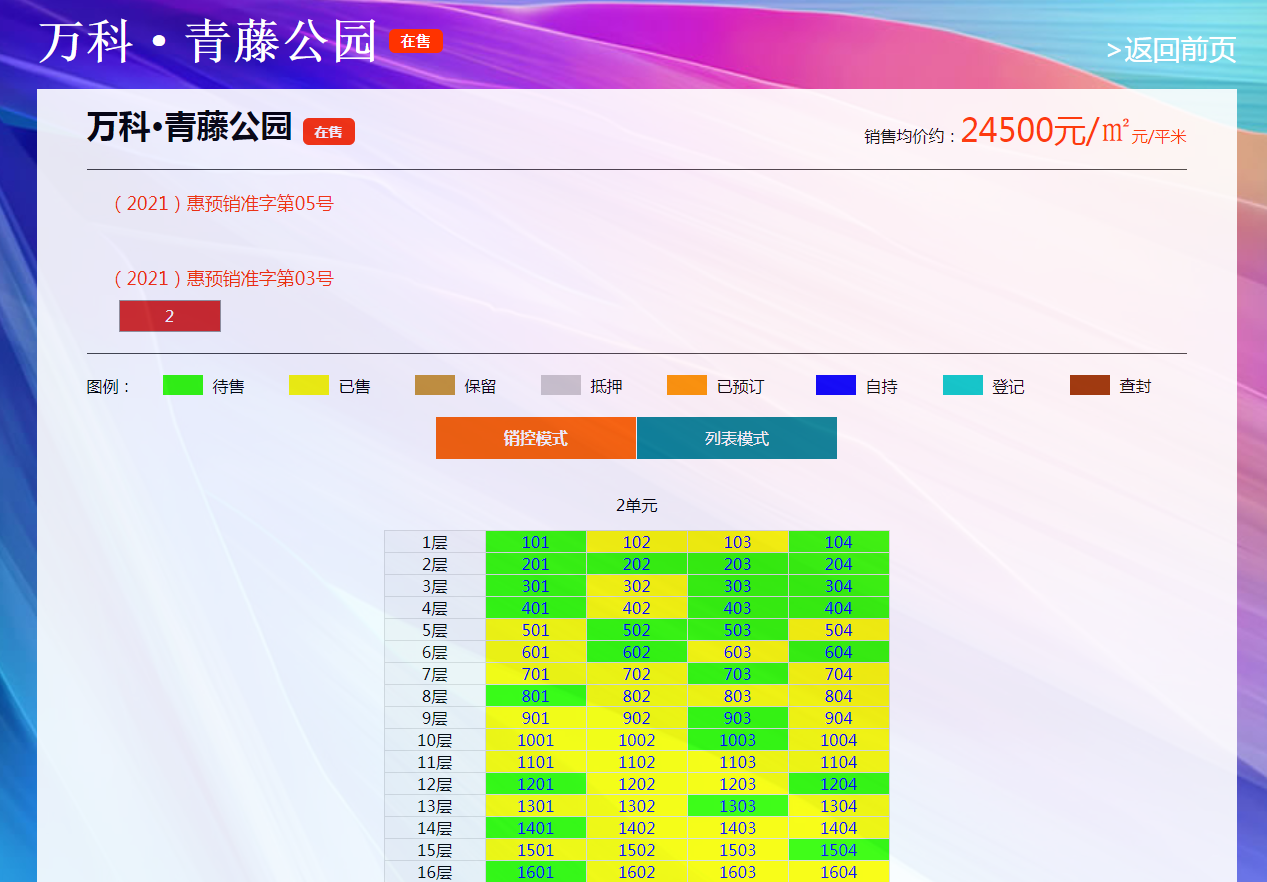1267x882 pixels.
Task: Select unit 1501
Action: click(536, 850)
